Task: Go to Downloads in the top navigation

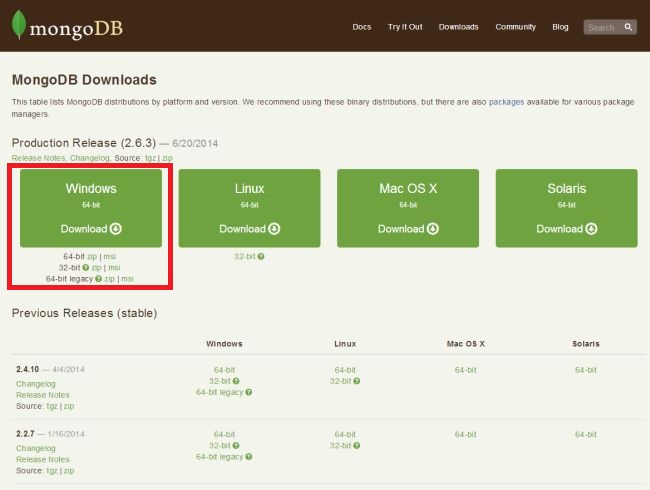Action: coord(458,27)
